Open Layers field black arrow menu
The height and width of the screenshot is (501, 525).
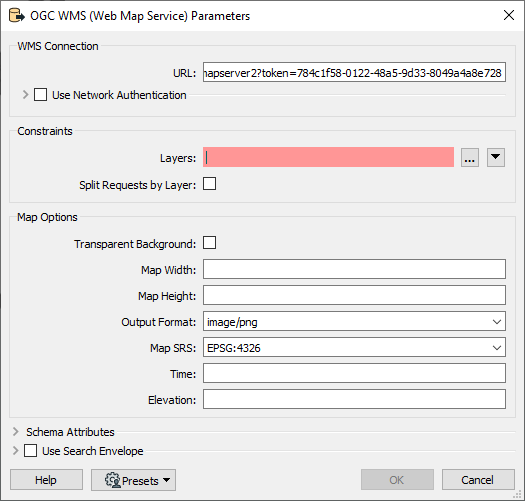496,157
